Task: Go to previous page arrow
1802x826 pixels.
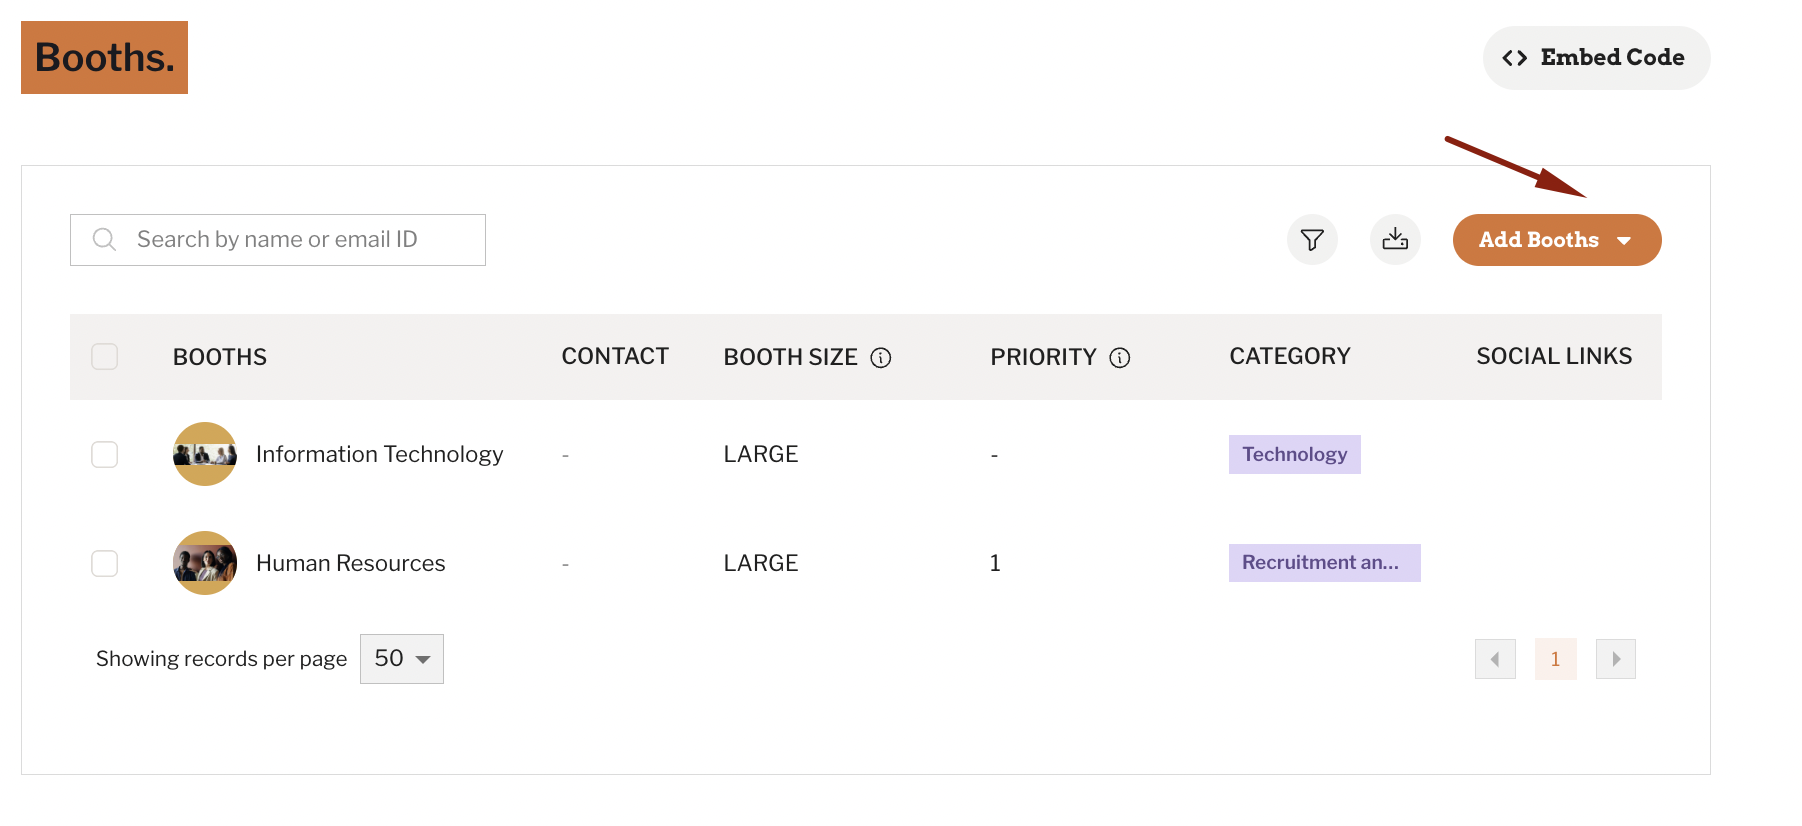Action: point(1495,659)
